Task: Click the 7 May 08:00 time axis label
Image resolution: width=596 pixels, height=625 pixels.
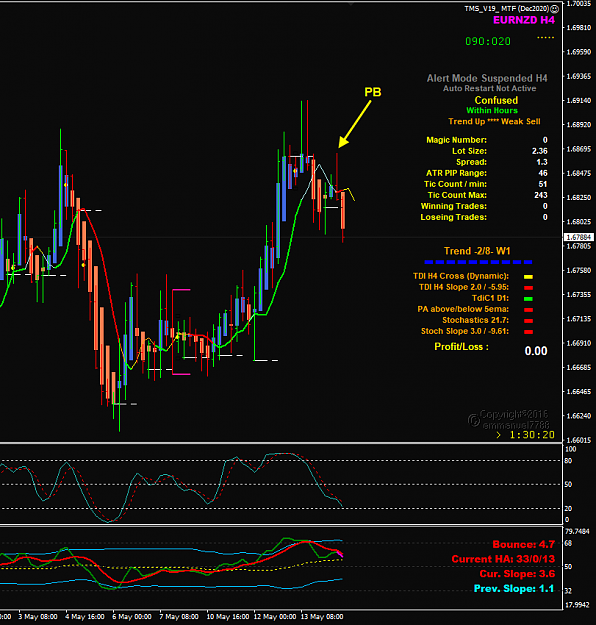Action: pyautogui.click(x=179, y=617)
